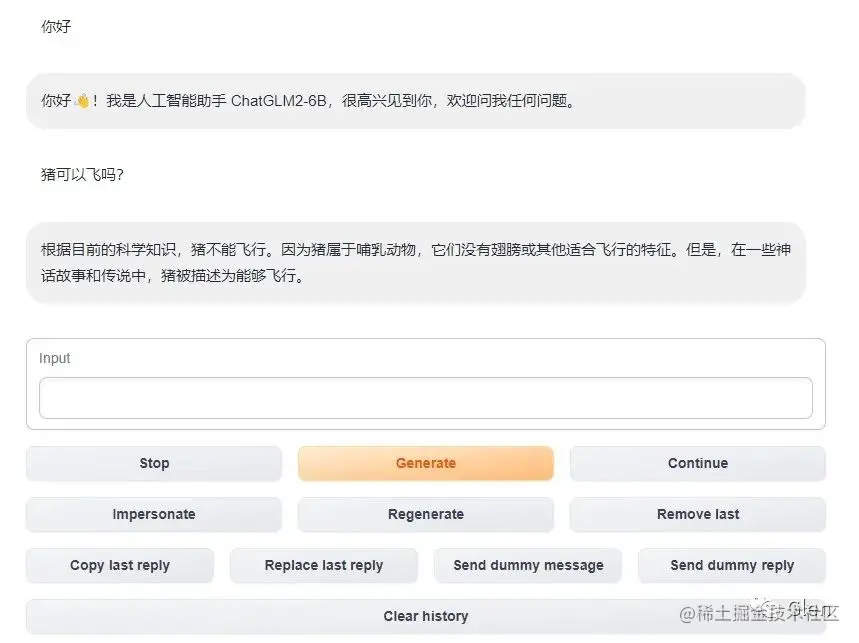The height and width of the screenshot is (643, 859).
Task: Click Remove last to delete the message
Action: [x=697, y=514]
